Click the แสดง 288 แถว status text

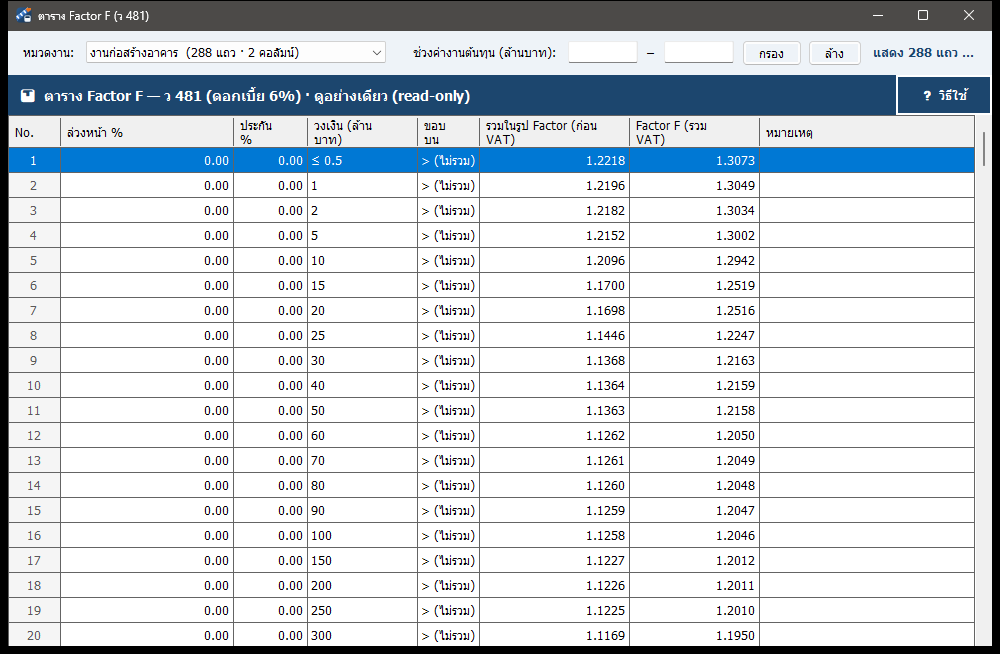click(x=923, y=53)
